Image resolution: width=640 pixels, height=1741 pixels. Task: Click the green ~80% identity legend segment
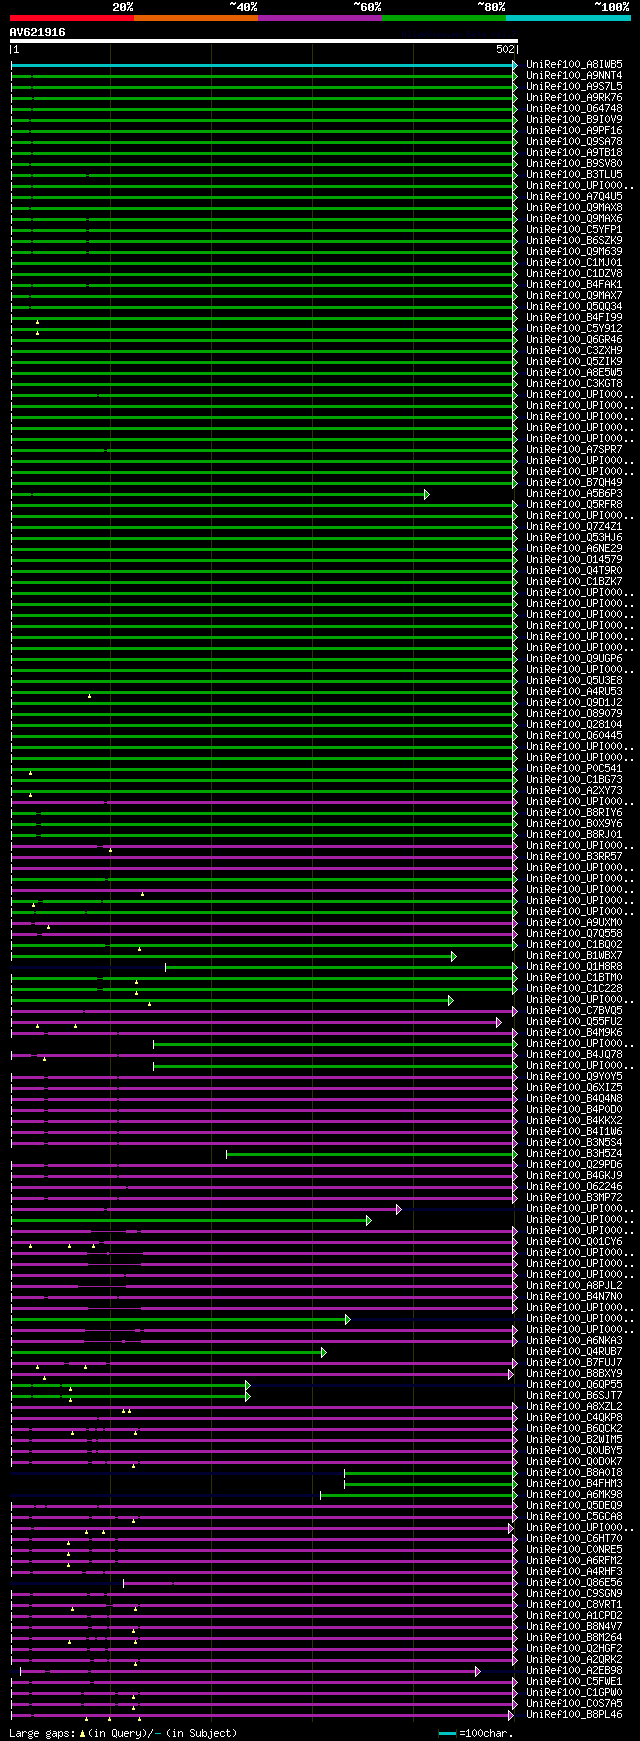(444, 18)
